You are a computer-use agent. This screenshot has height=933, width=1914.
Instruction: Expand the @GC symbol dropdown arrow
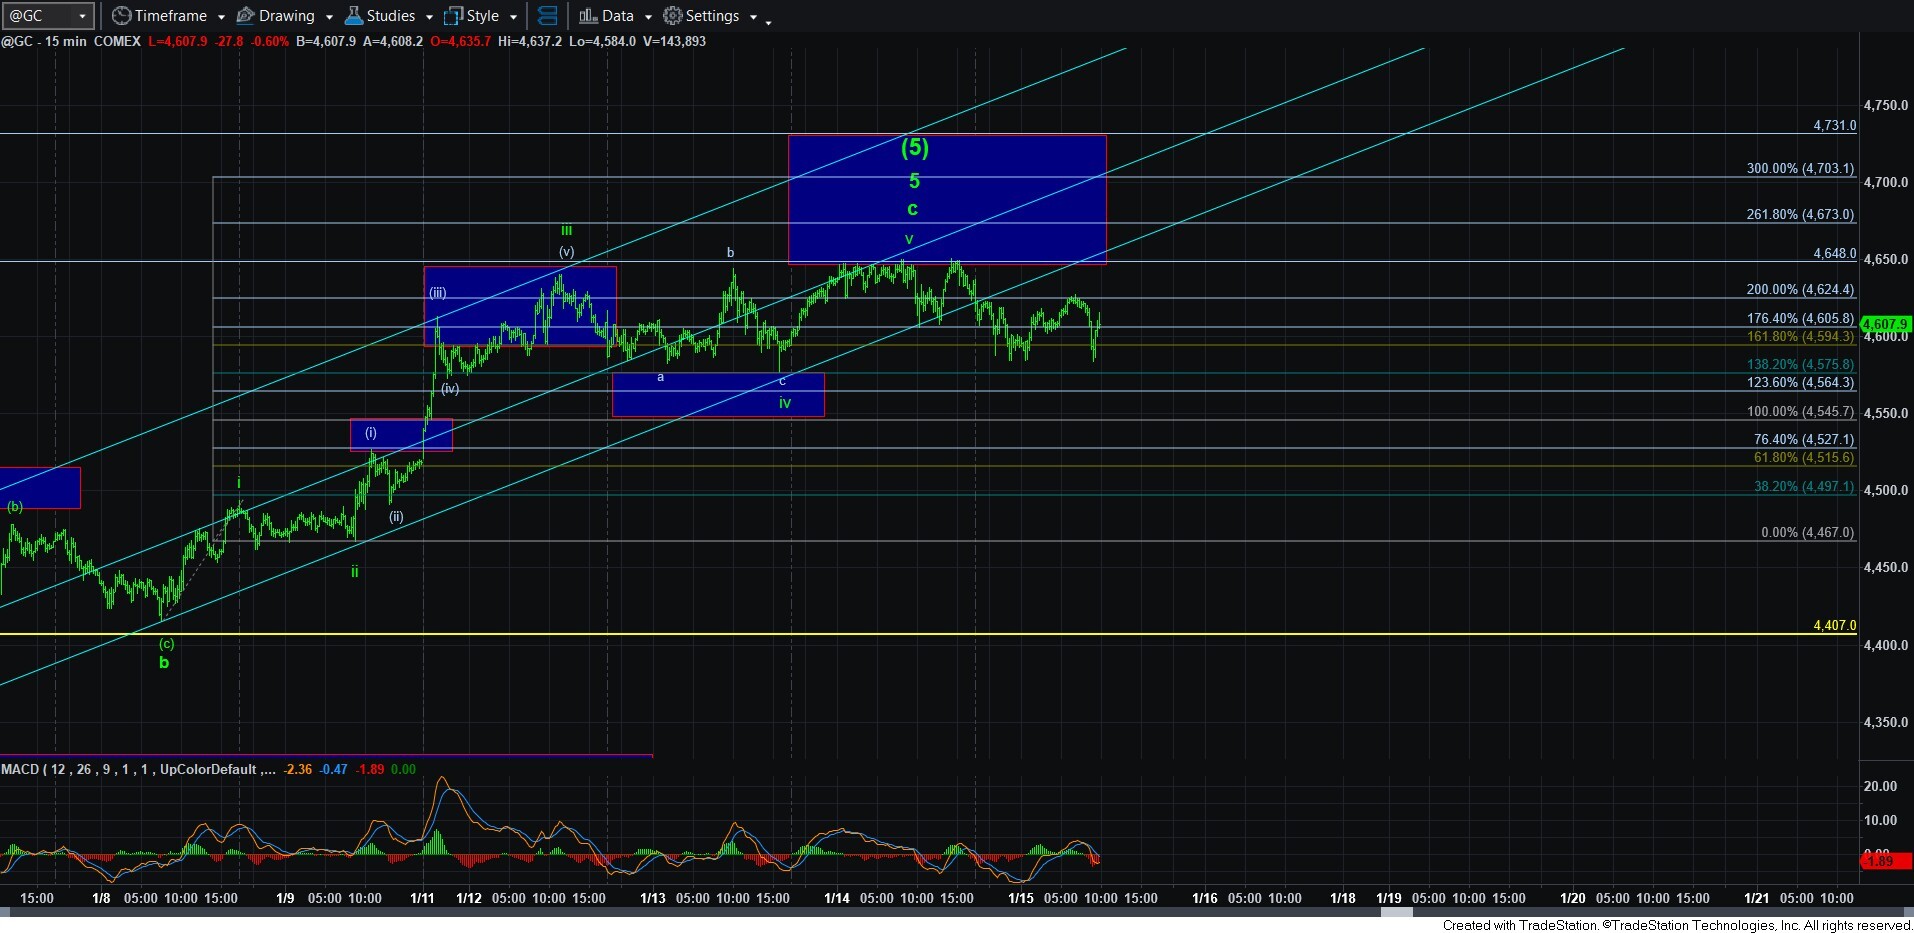(x=82, y=16)
